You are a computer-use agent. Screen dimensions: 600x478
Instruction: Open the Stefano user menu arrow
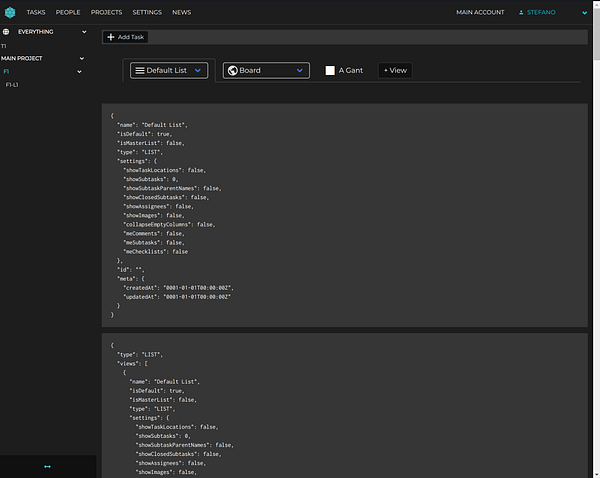[x=584, y=12]
